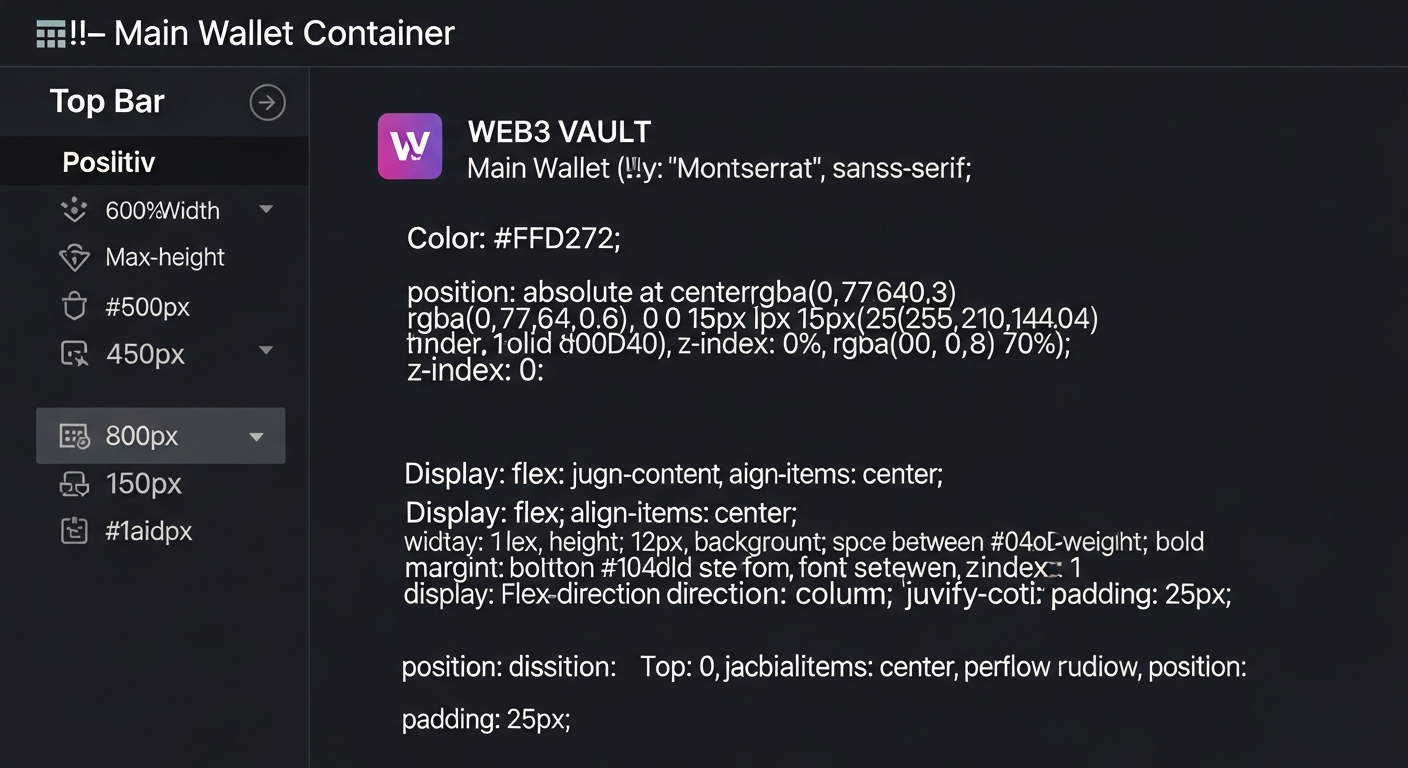Open the 600%Width dropdown
Image resolution: width=1408 pixels, height=768 pixels.
pos(266,210)
